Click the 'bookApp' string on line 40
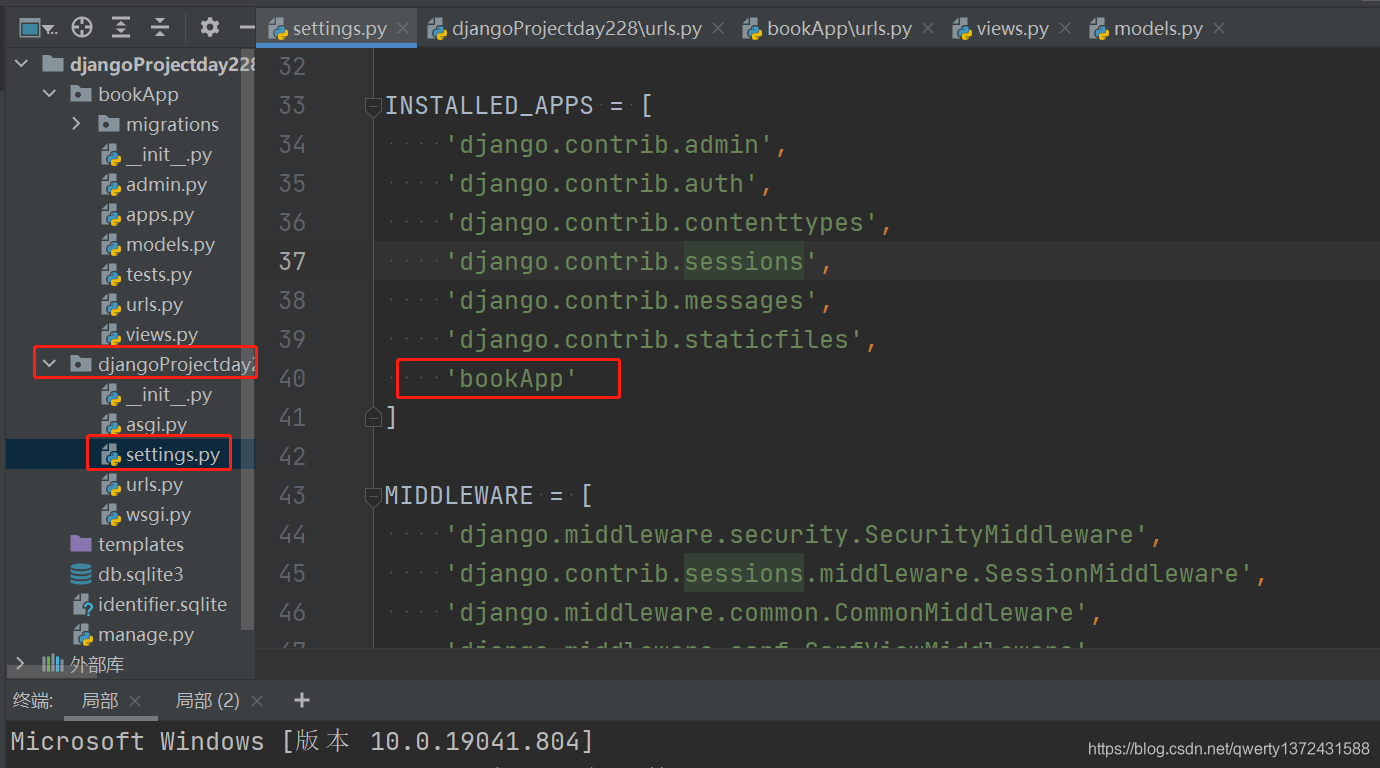 pos(512,379)
